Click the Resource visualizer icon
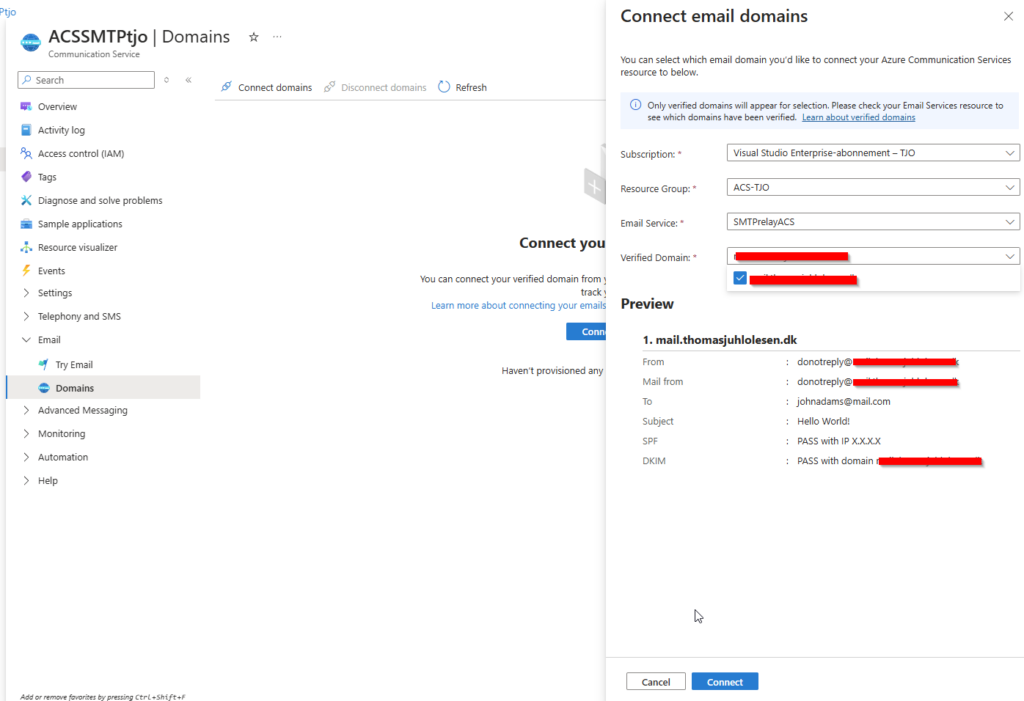This screenshot has width=1024, height=701. tap(26, 248)
